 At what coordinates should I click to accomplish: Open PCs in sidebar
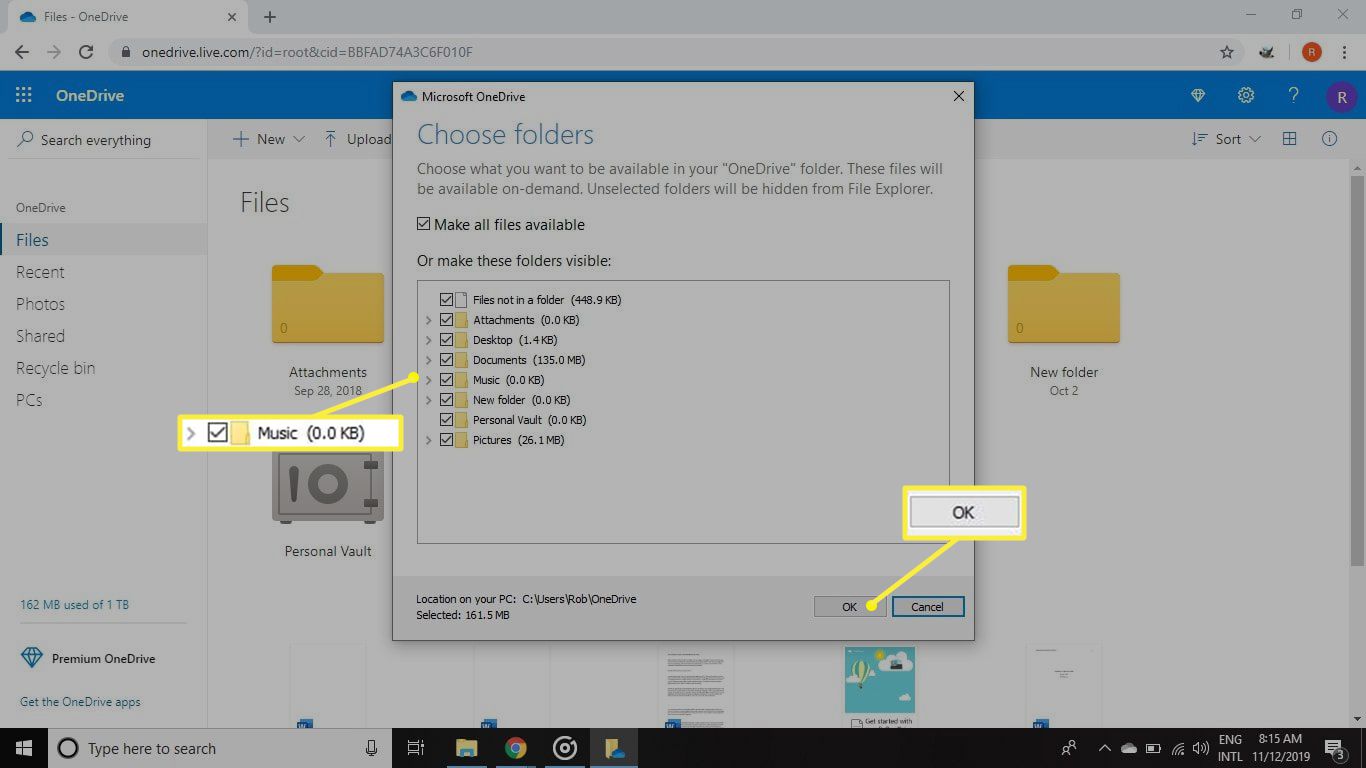[29, 400]
